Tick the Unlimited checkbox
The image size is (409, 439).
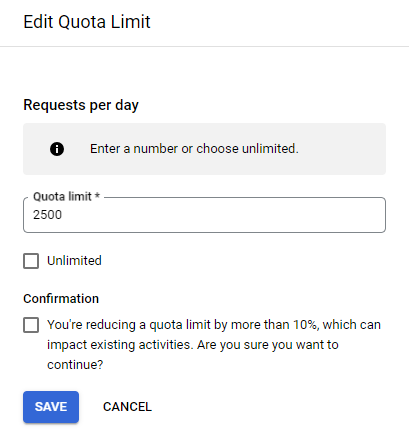coord(31,261)
